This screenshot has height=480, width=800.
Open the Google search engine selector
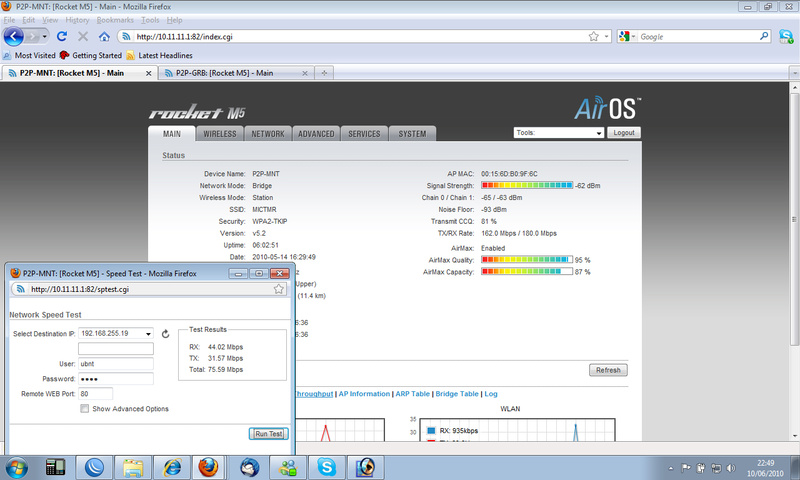[627, 37]
